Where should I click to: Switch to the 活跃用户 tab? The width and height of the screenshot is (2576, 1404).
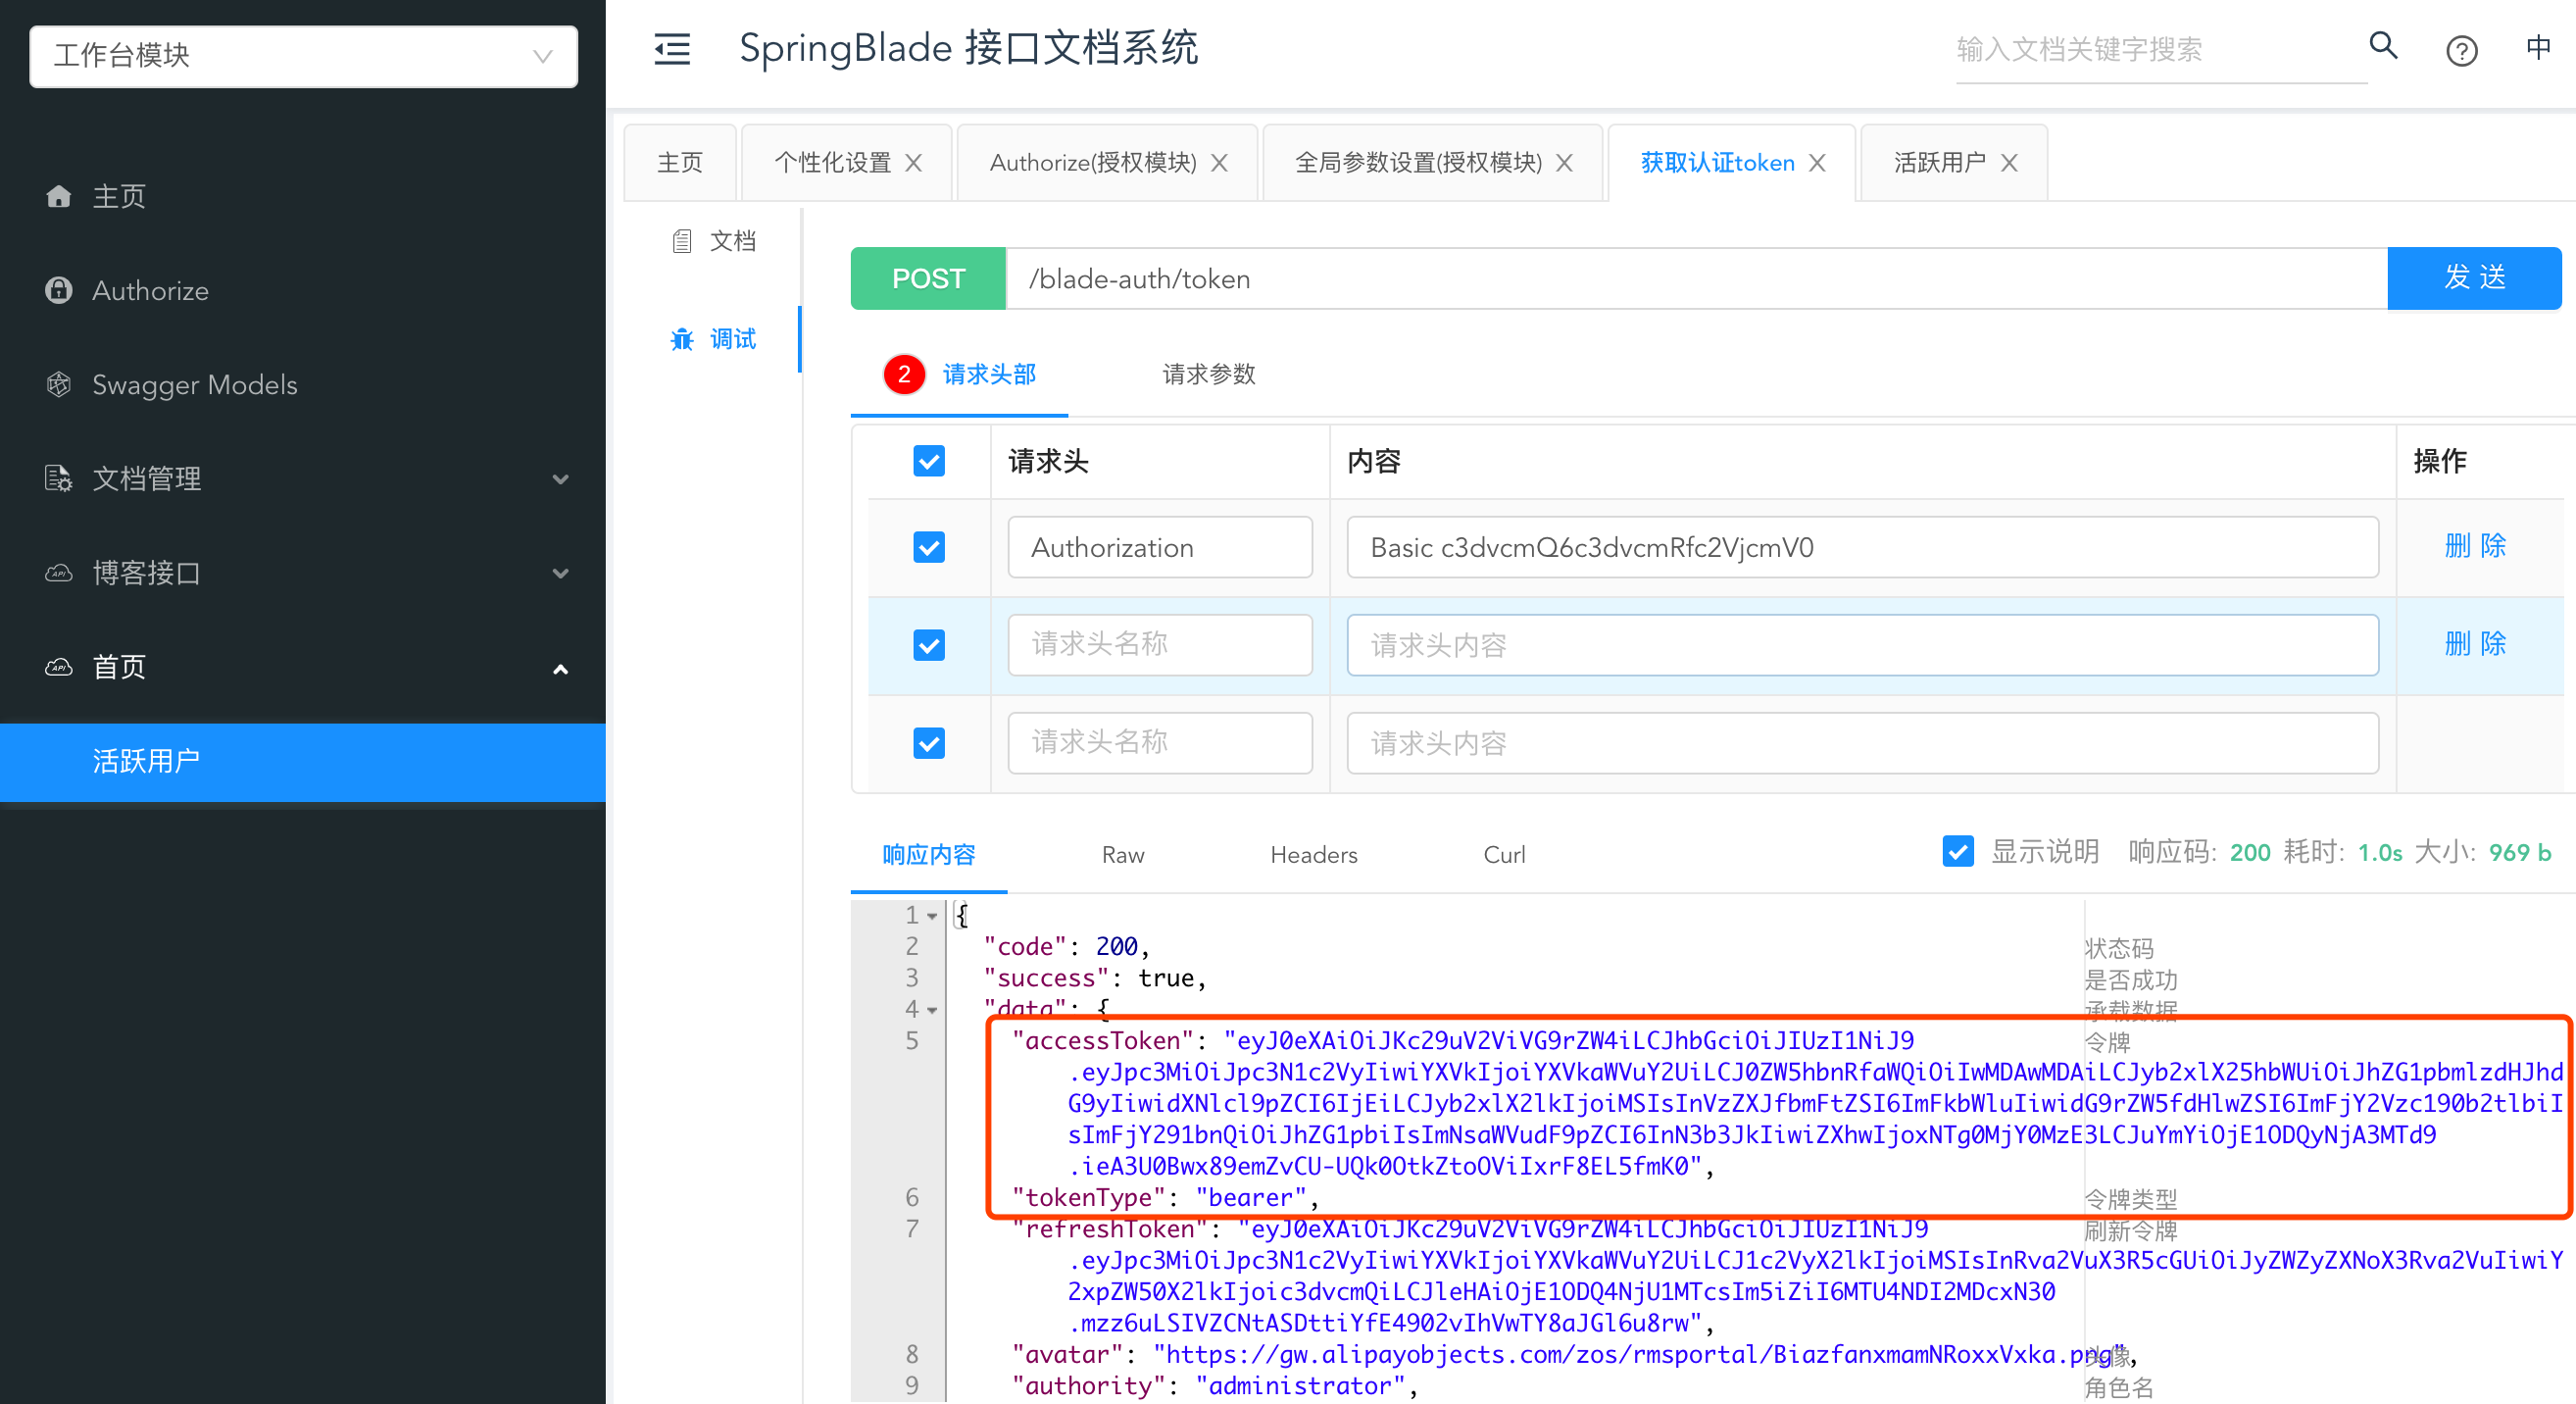tap(1939, 163)
